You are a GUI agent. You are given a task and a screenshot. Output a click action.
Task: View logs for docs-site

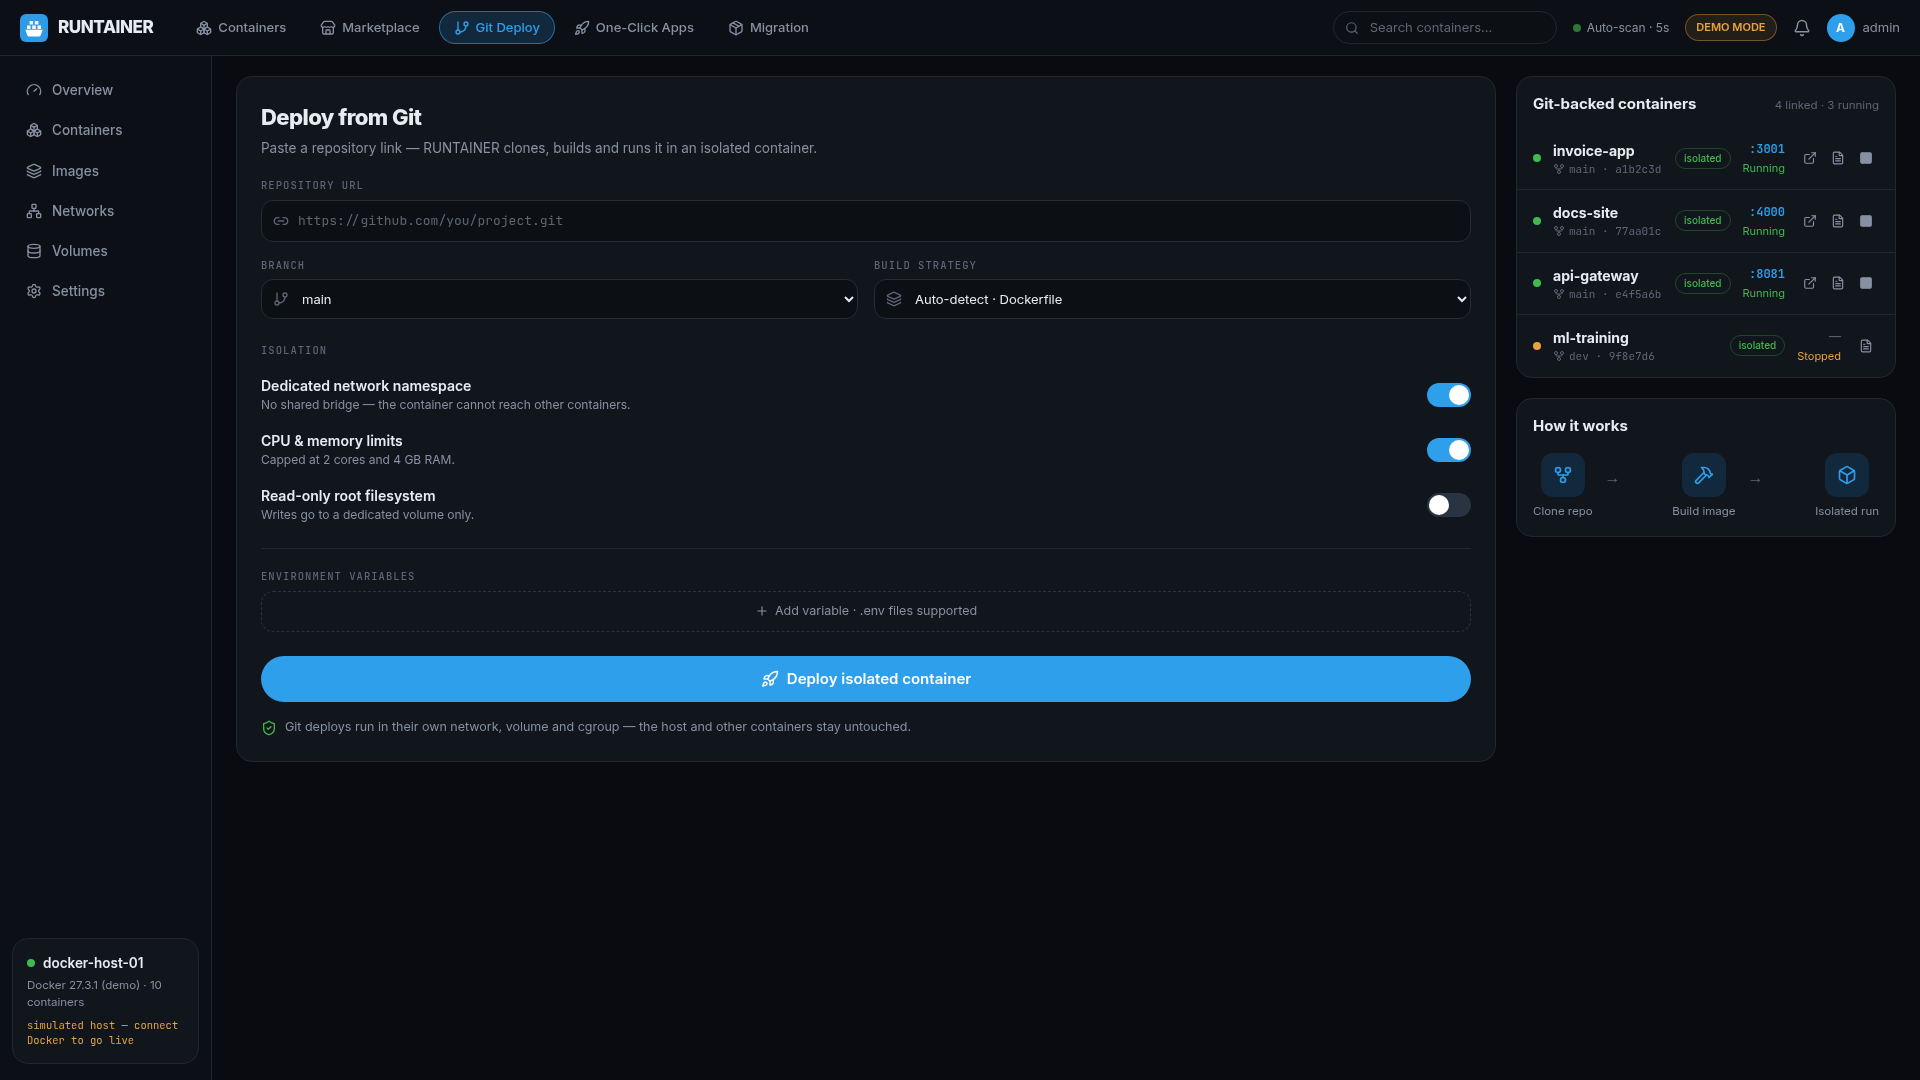click(1838, 221)
